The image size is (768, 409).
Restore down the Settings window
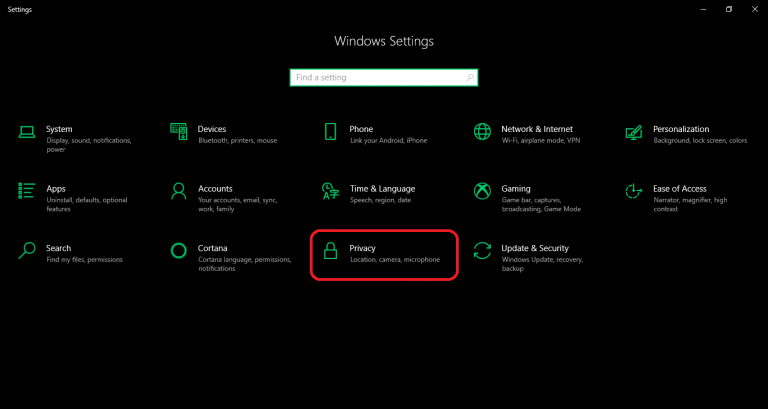click(729, 9)
